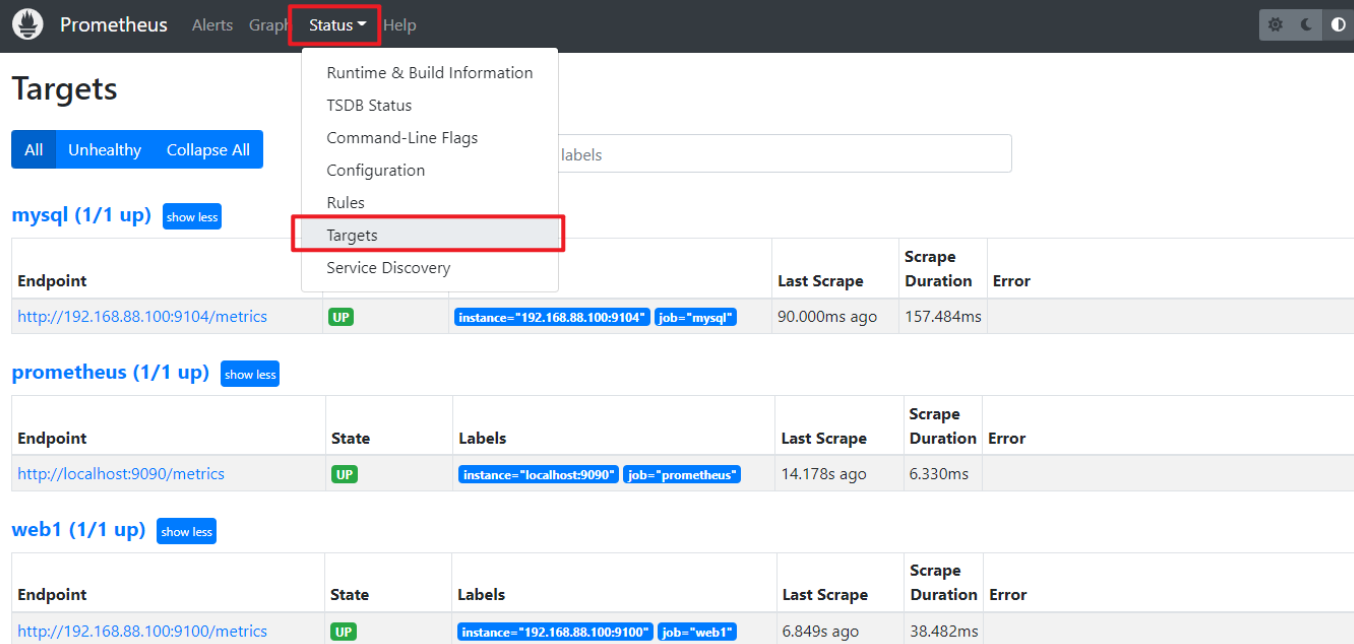Click the job="web1" label badge
This screenshot has height=644, width=1354.
698,631
